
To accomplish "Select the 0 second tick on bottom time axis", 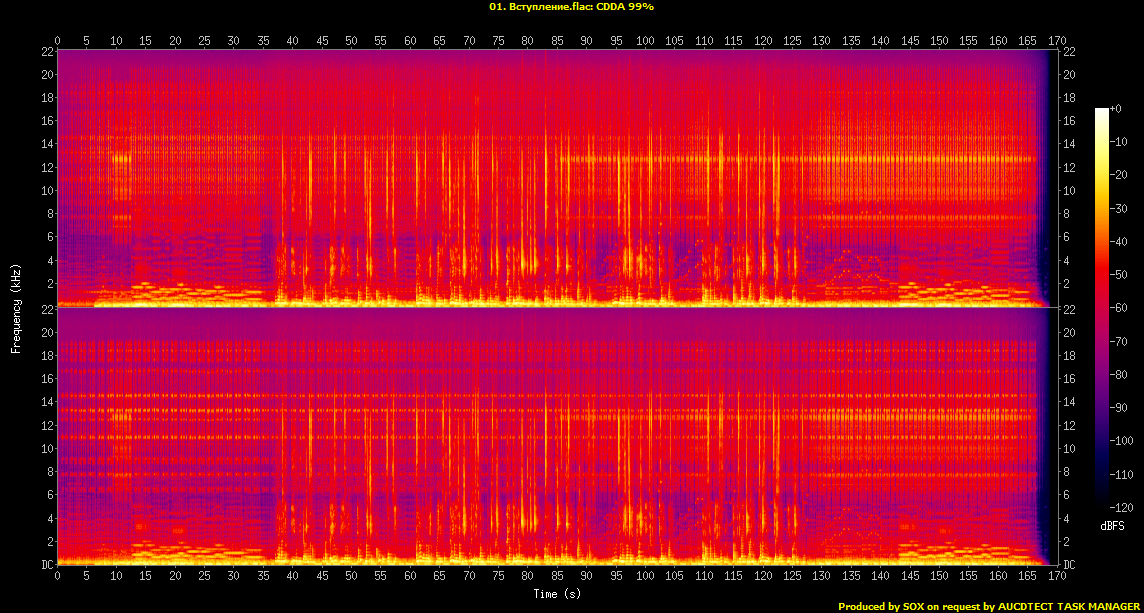I will click(57, 576).
